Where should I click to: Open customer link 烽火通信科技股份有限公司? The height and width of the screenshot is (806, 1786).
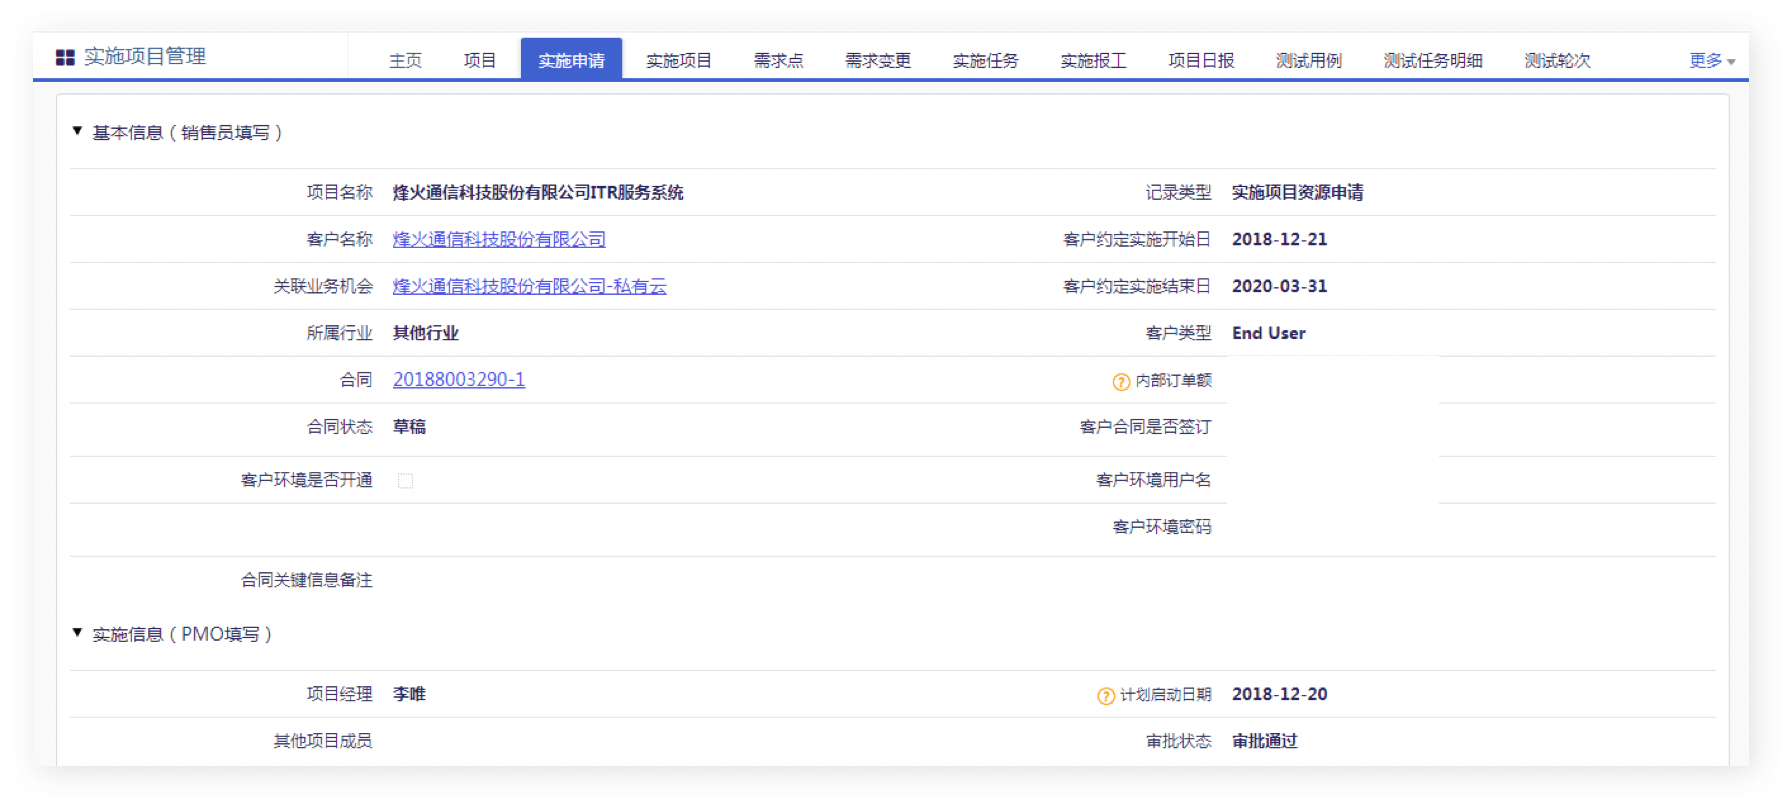(499, 239)
